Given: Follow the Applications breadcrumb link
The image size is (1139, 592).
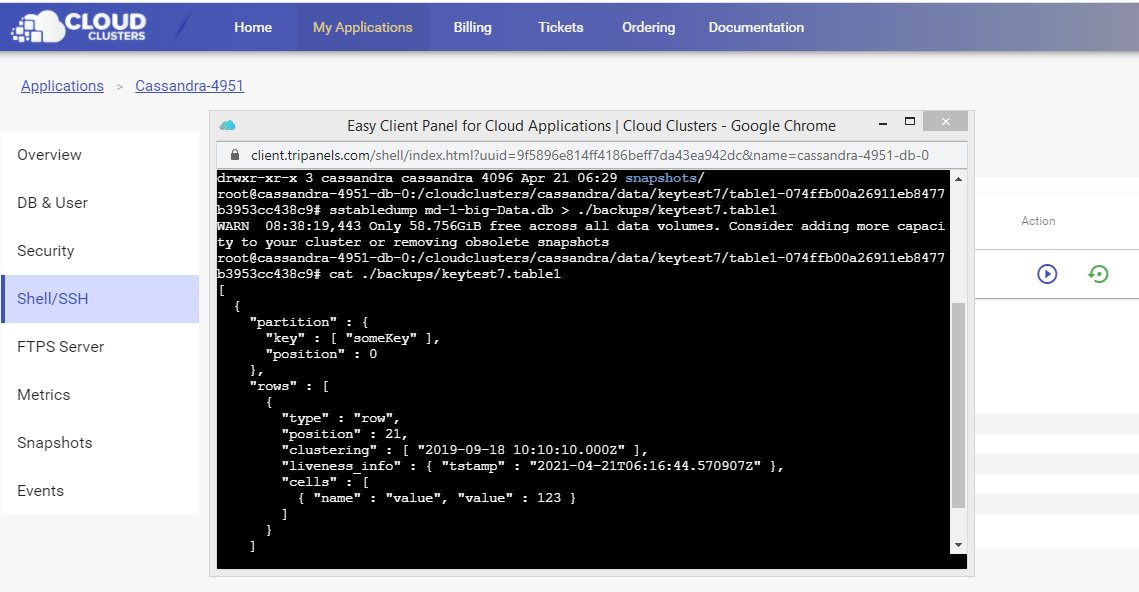Looking at the screenshot, I should point(62,86).
